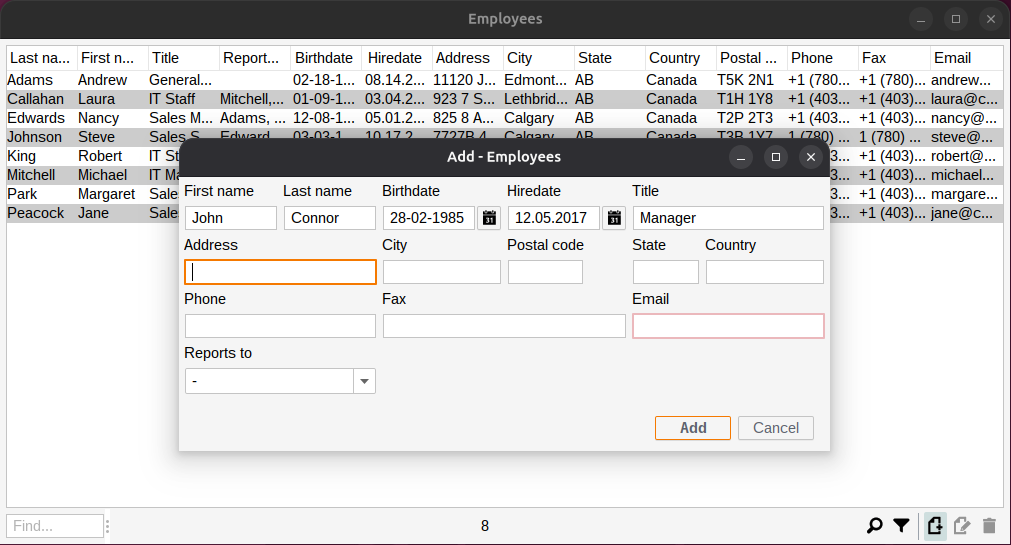Expand the Reports to dropdown
Screen dimensions: 1011x545
coord(364,381)
